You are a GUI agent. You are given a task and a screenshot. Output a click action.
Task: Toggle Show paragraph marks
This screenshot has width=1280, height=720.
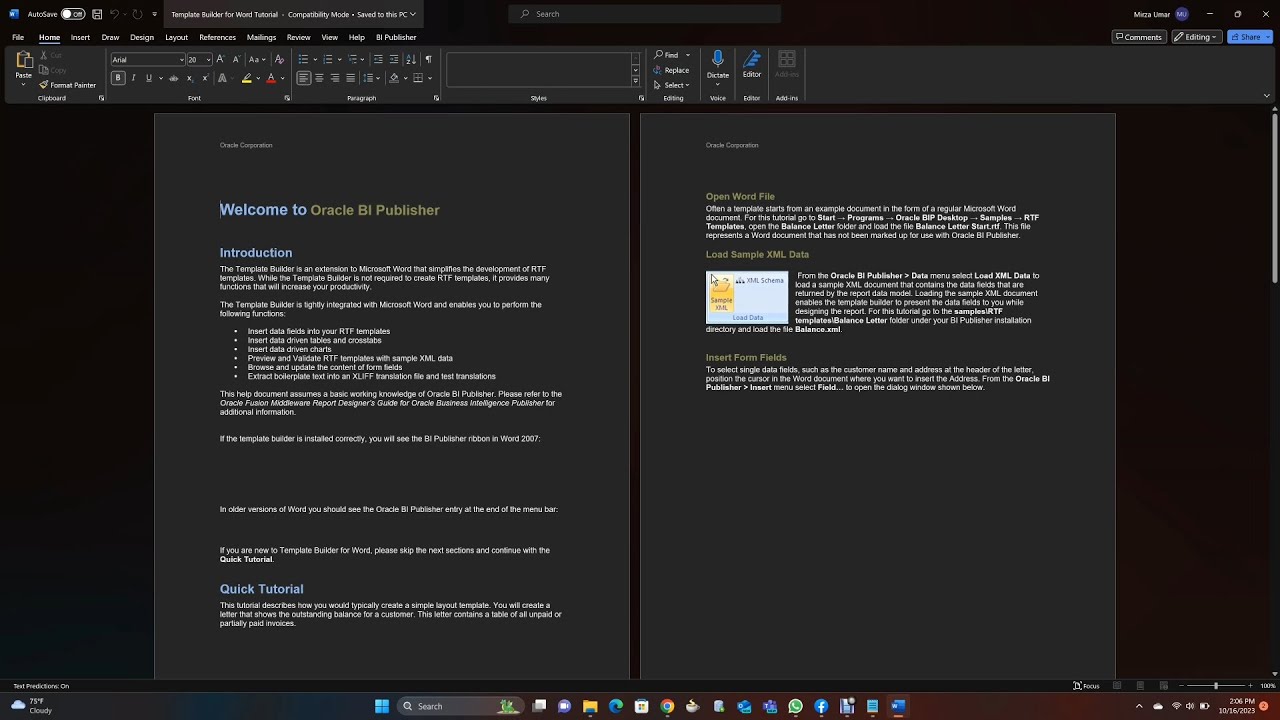[428, 59]
